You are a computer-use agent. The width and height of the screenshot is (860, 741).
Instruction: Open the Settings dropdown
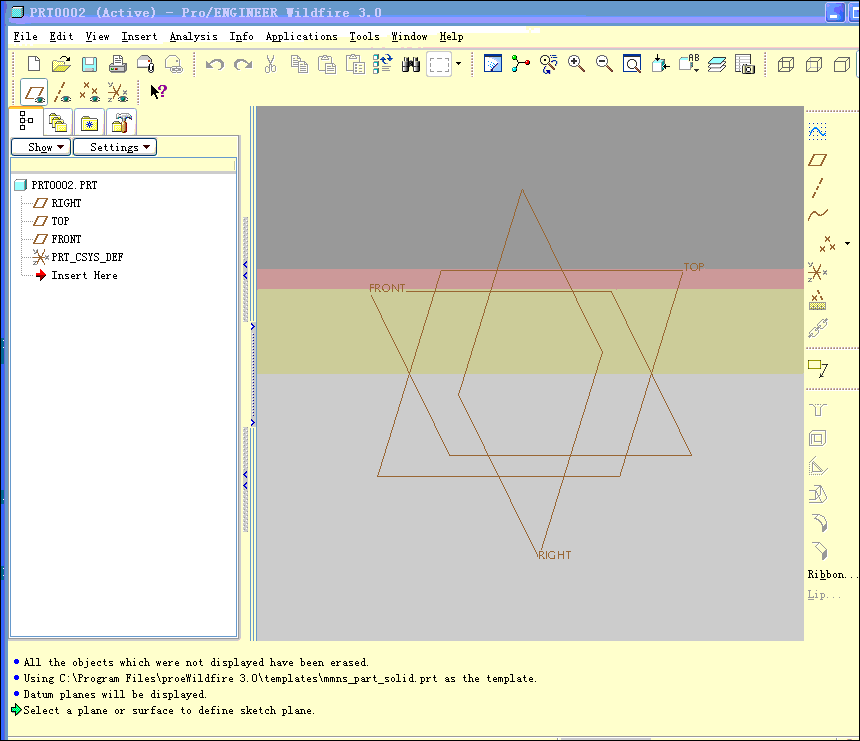[115, 147]
